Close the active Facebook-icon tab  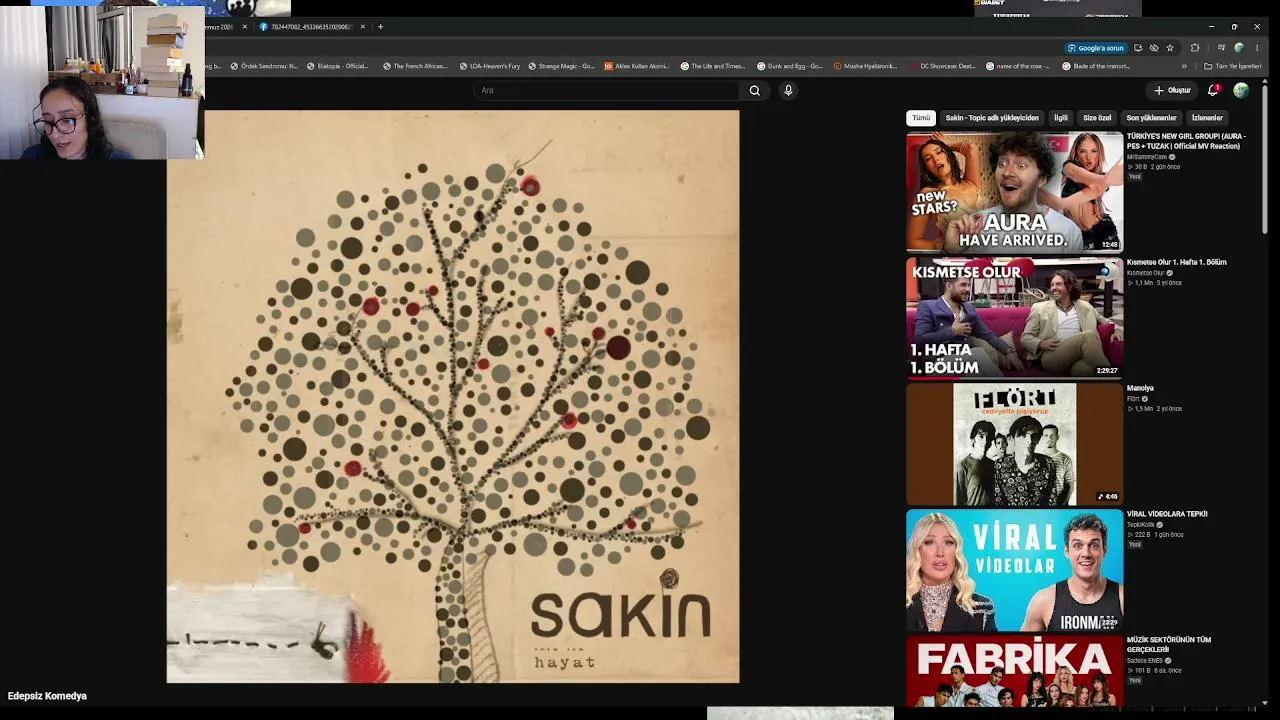(x=363, y=27)
